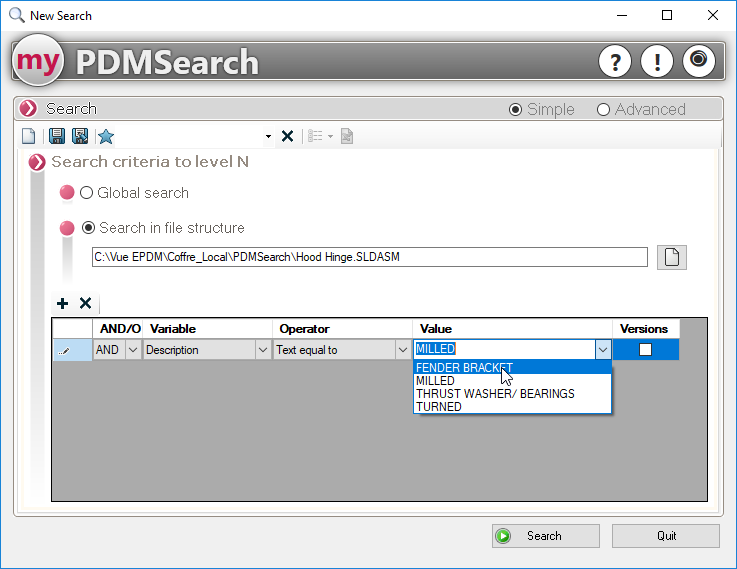
Task: Switch to Advanced search mode
Action: [603, 110]
